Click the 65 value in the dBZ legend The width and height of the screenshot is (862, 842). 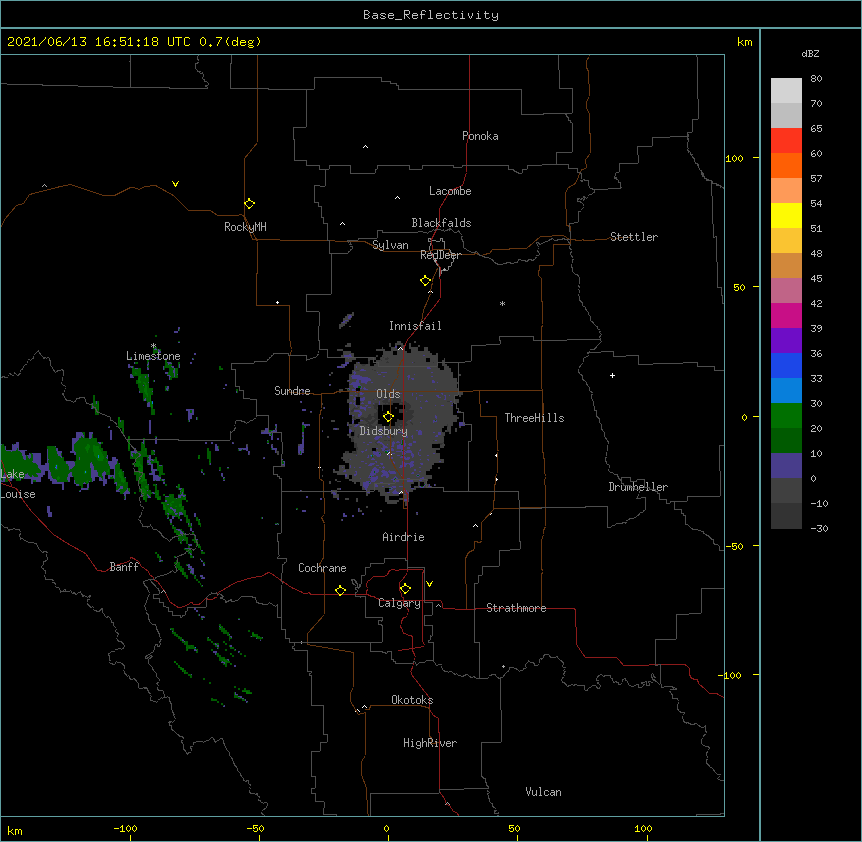816,128
